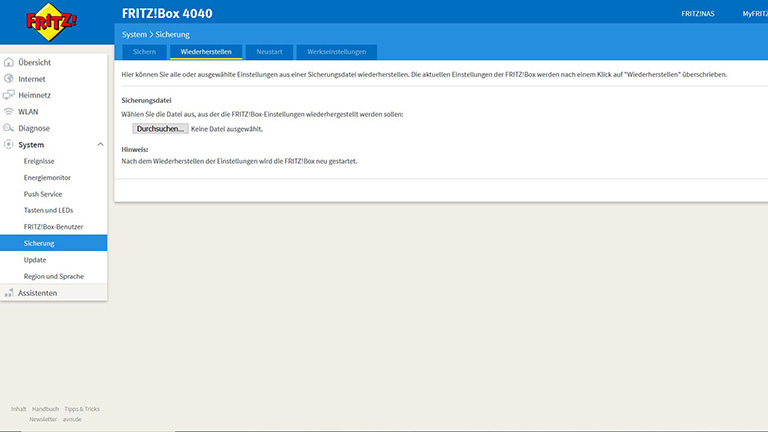Click the Übersicht house icon
This screenshot has height=432, width=768.
click(8, 62)
